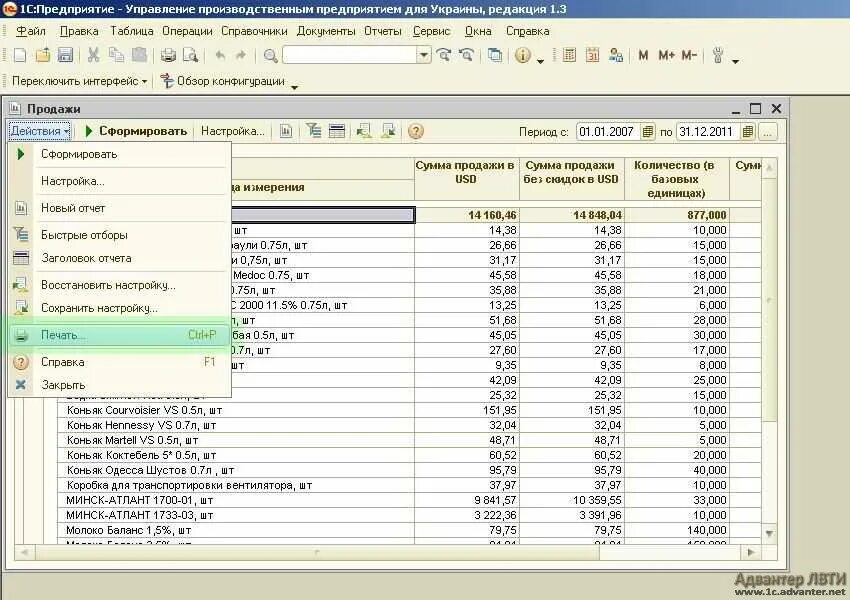Choose Сформировать in the dropdown menu

click(x=119, y=154)
